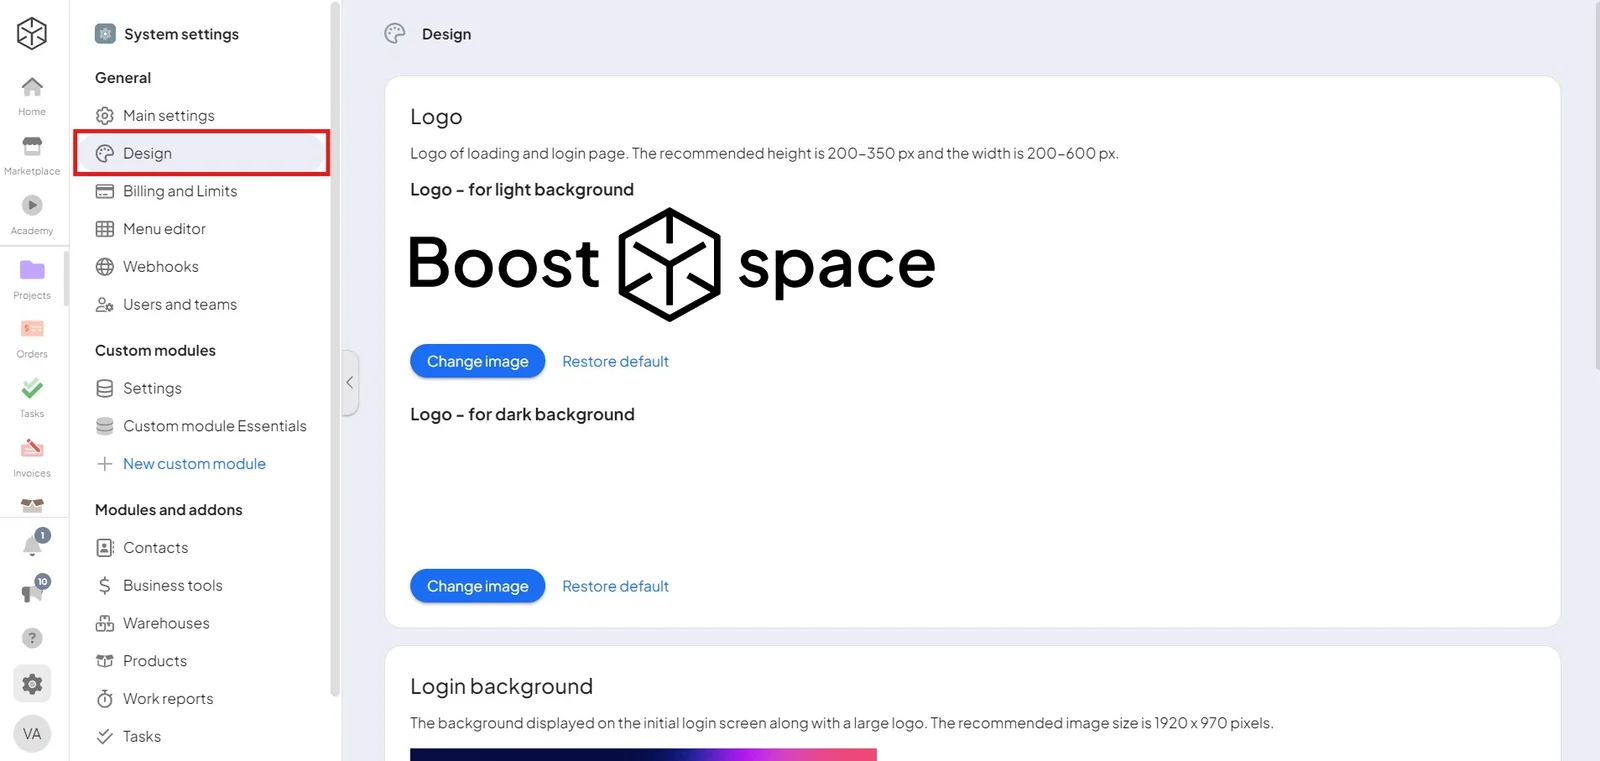Collapse the settings side panel with the chevron
Image resolution: width=1600 pixels, height=761 pixels.
pyautogui.click(x=350, y=382)
